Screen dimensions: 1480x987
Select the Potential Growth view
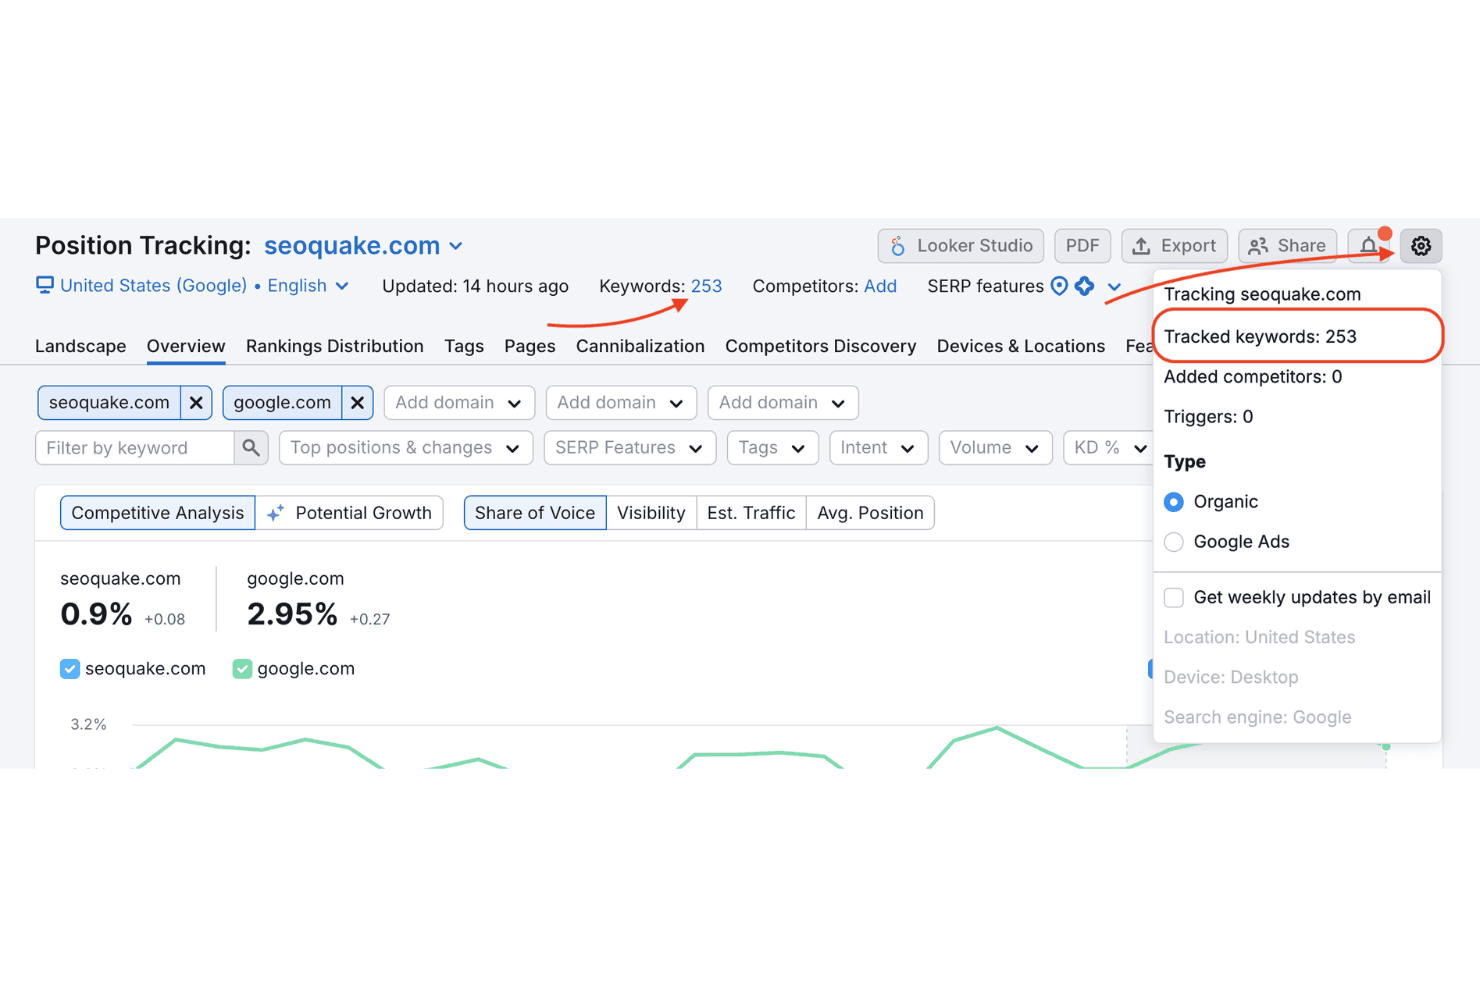coord(350,513)
